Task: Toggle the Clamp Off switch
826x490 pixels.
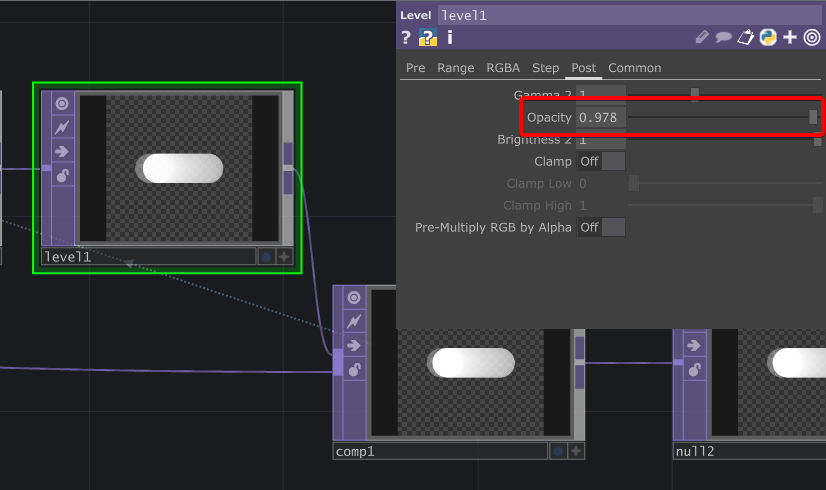Action: [x=601, y=161]
